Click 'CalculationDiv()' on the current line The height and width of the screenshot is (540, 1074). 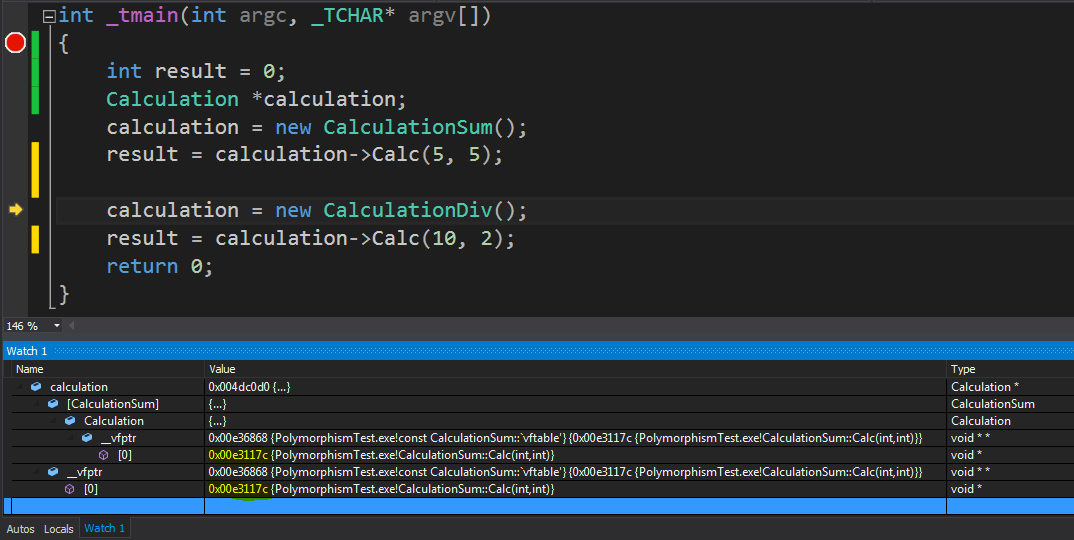click(x=419, y=210)
